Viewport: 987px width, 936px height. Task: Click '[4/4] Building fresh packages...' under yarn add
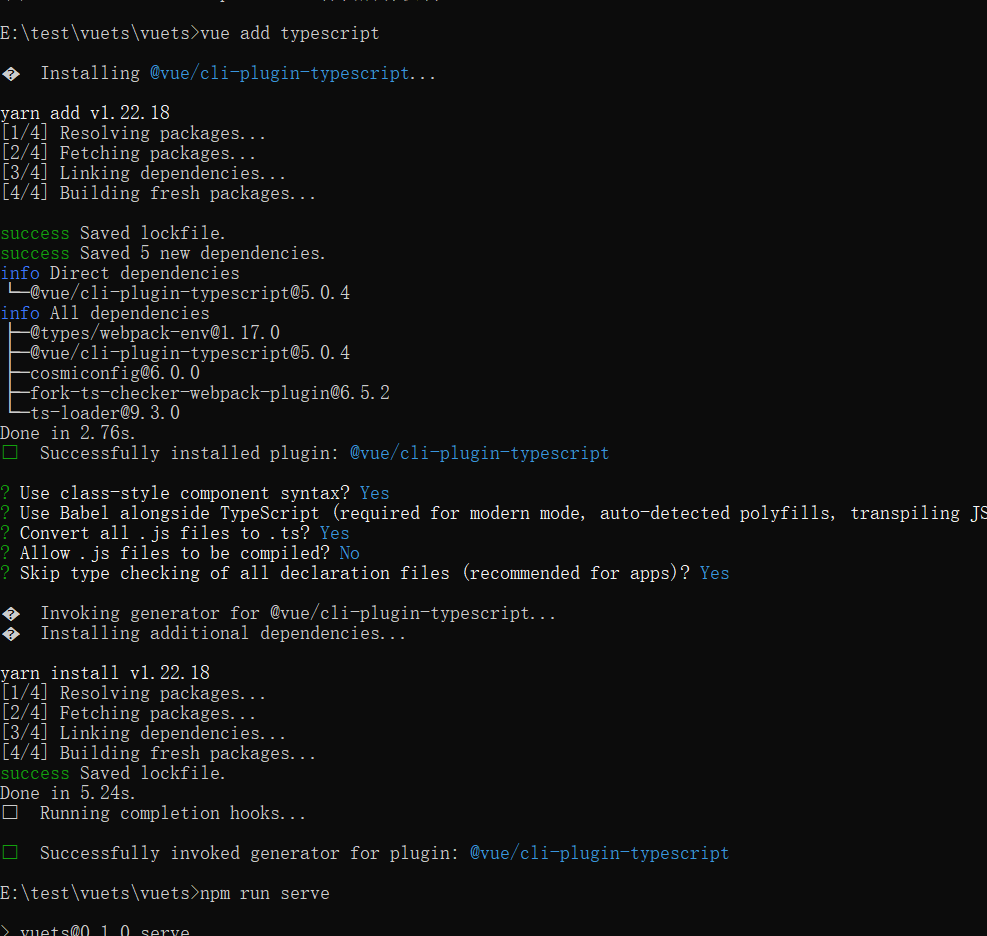click(x=158, y=193)
